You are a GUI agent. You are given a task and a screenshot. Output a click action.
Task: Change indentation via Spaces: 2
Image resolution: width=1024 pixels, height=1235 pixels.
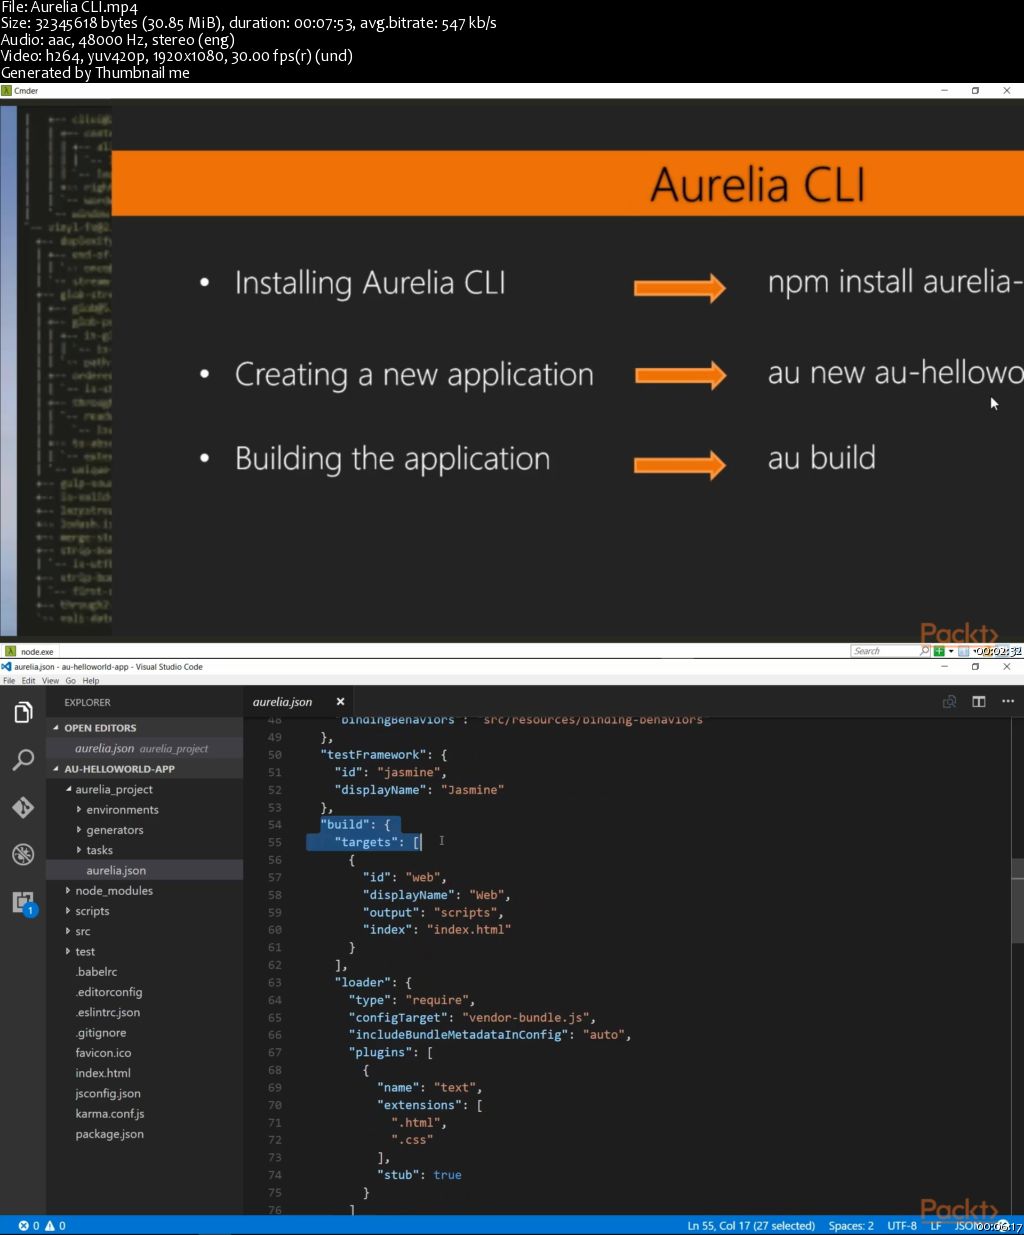coord(851,1225)
